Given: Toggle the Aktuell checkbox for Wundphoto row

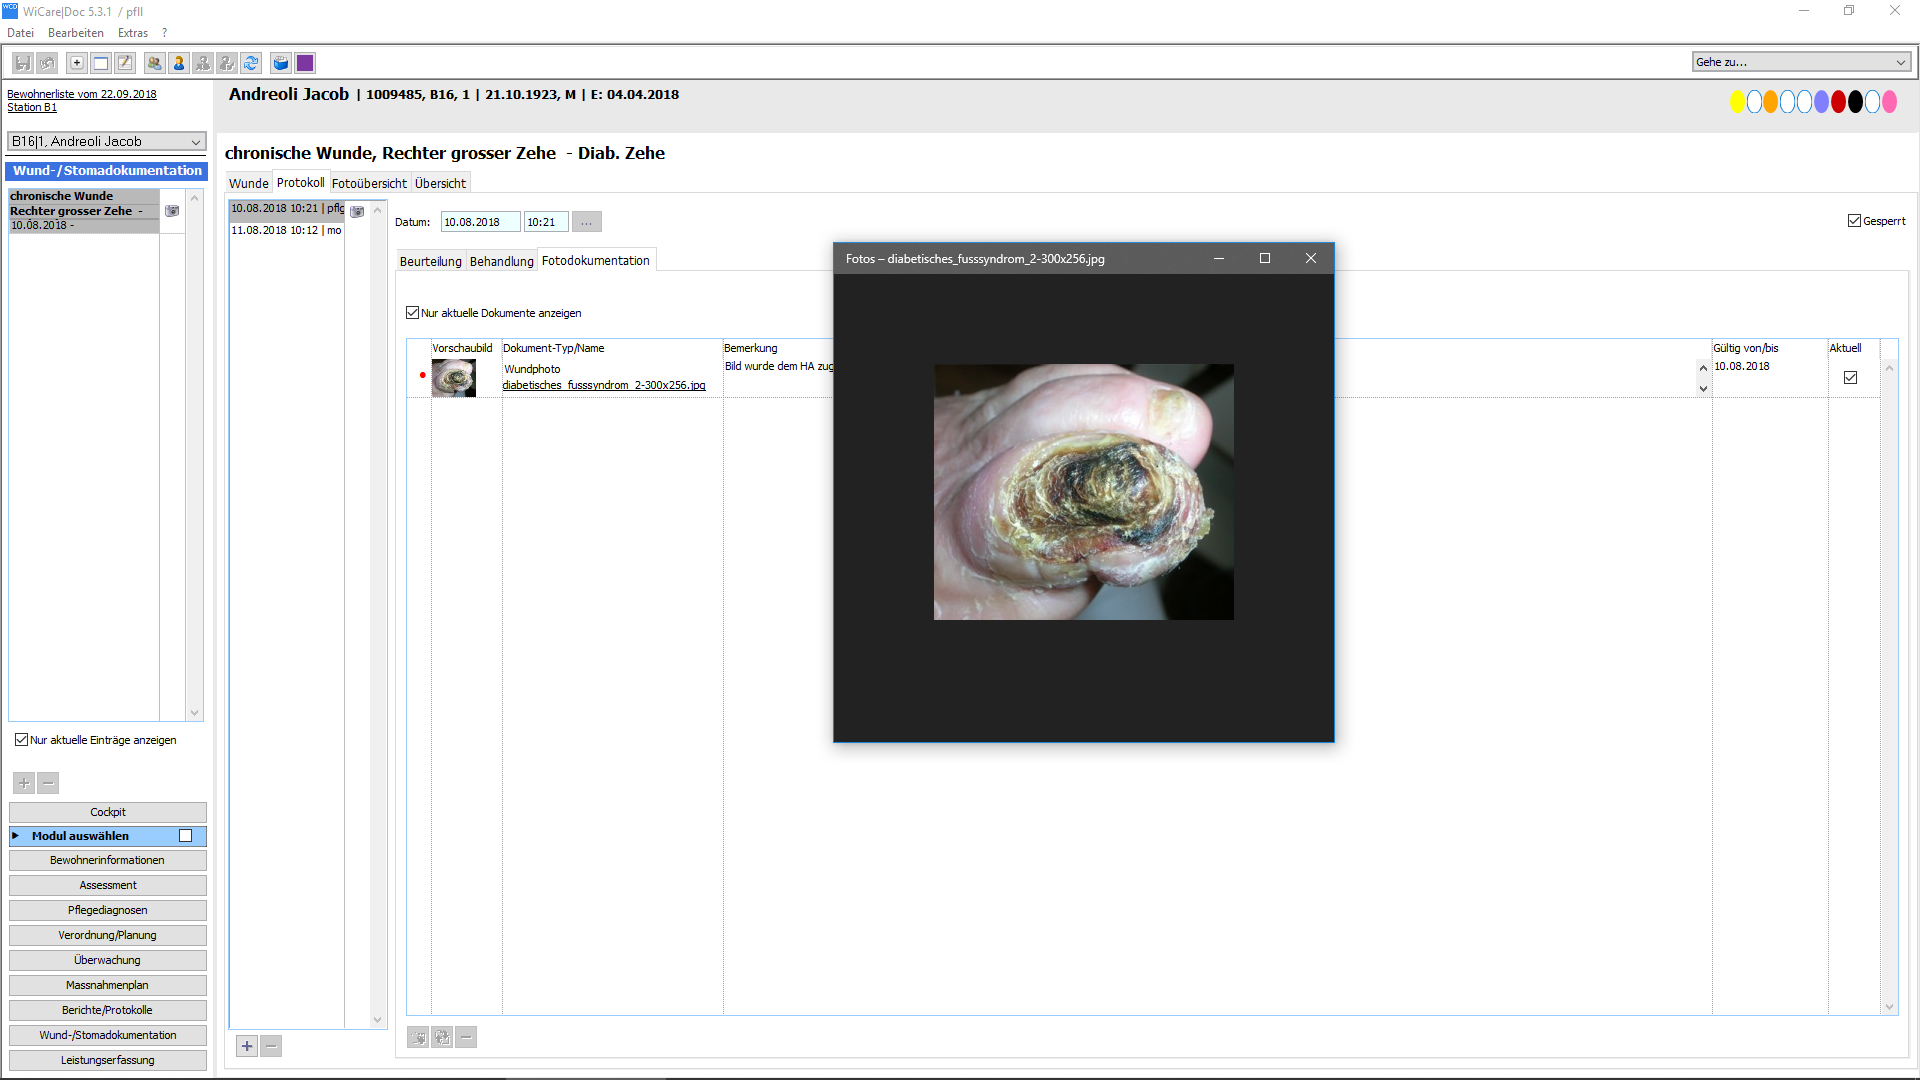Looking at the screenshot, I should 1850,378.
